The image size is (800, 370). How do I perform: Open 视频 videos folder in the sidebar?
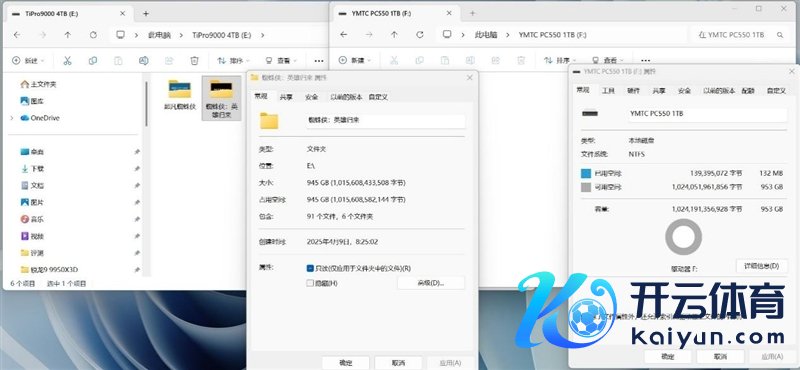pyautogui.click(x=32, y=236)
